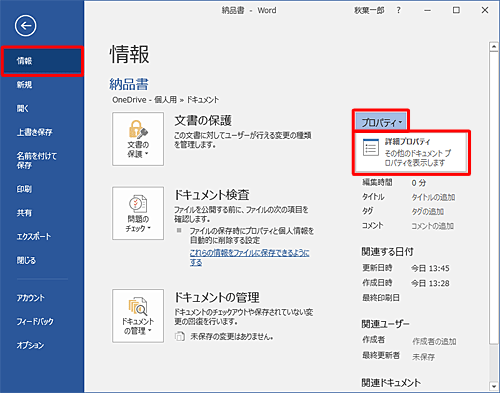Image resolution: width=500 pixels, height=393 pixels.
Task: Click the scrollbar down arrow
Action: pyautogui.click(x=494, y=386)
